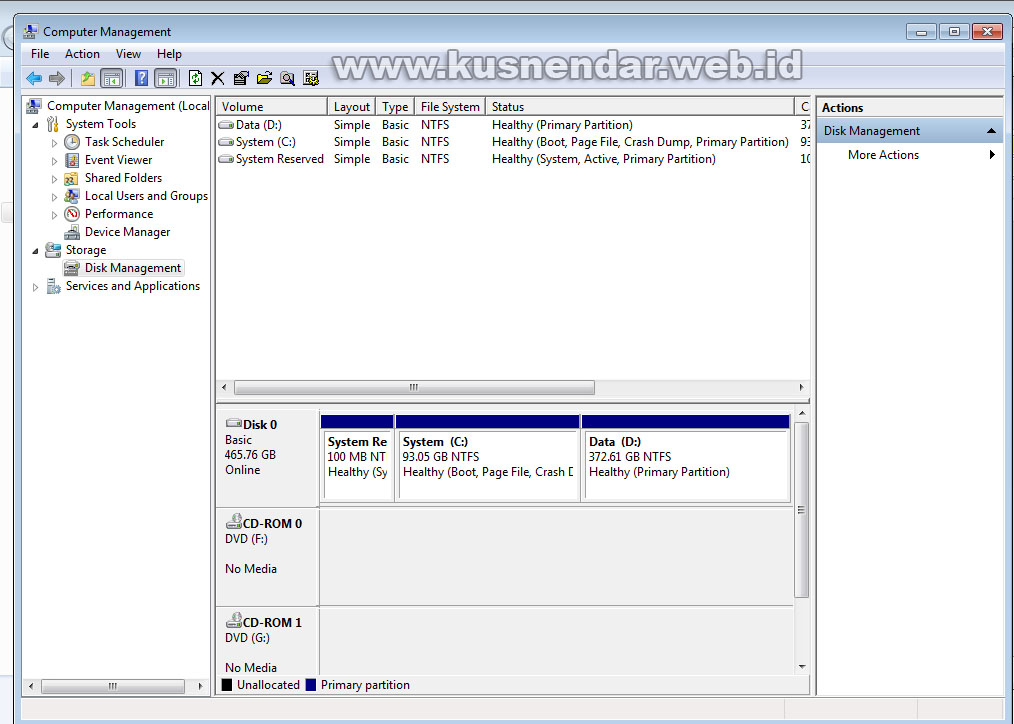Image resolution: width=1014 pixels, height=724 pixels.
Task: Click Unallocated black legend swatch
Action: point(226,685)
